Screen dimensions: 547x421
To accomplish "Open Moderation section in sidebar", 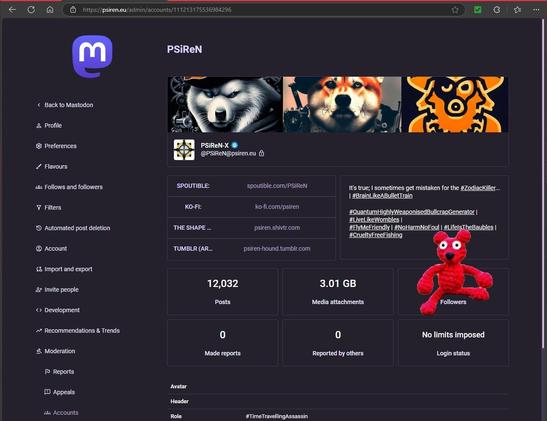I will 55,351.
